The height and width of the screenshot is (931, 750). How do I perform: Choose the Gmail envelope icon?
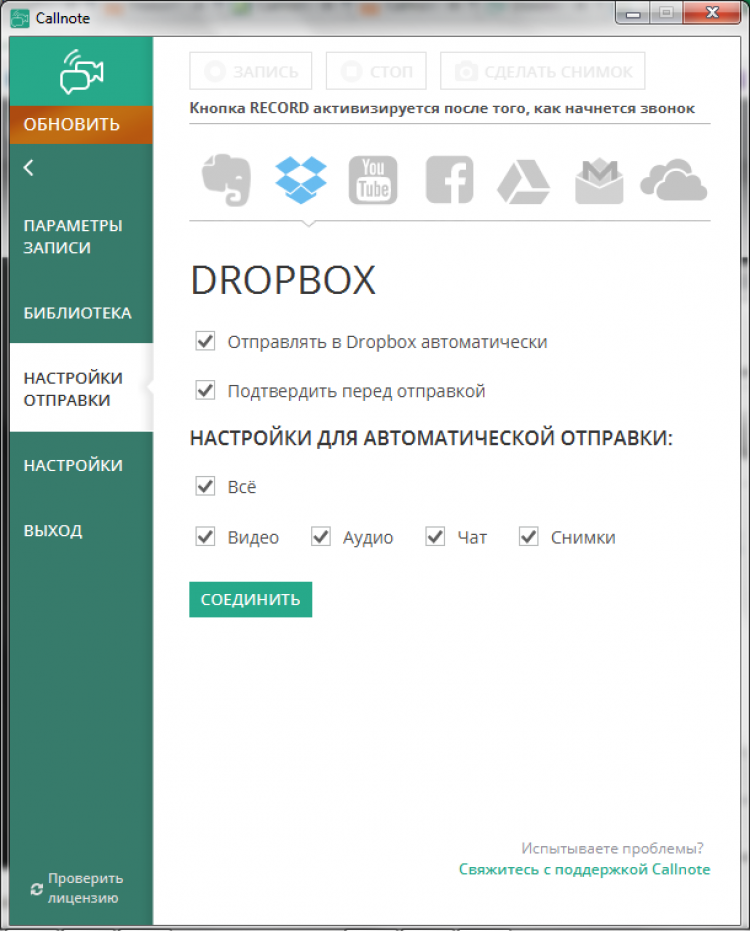tap(599, 182)
